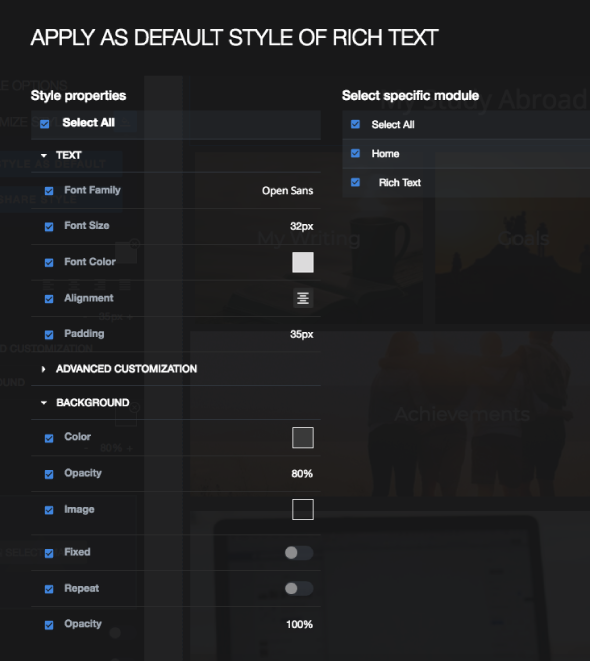Open the background Color swatch
This screenshot has width=590, height=661.
[303, 438]
